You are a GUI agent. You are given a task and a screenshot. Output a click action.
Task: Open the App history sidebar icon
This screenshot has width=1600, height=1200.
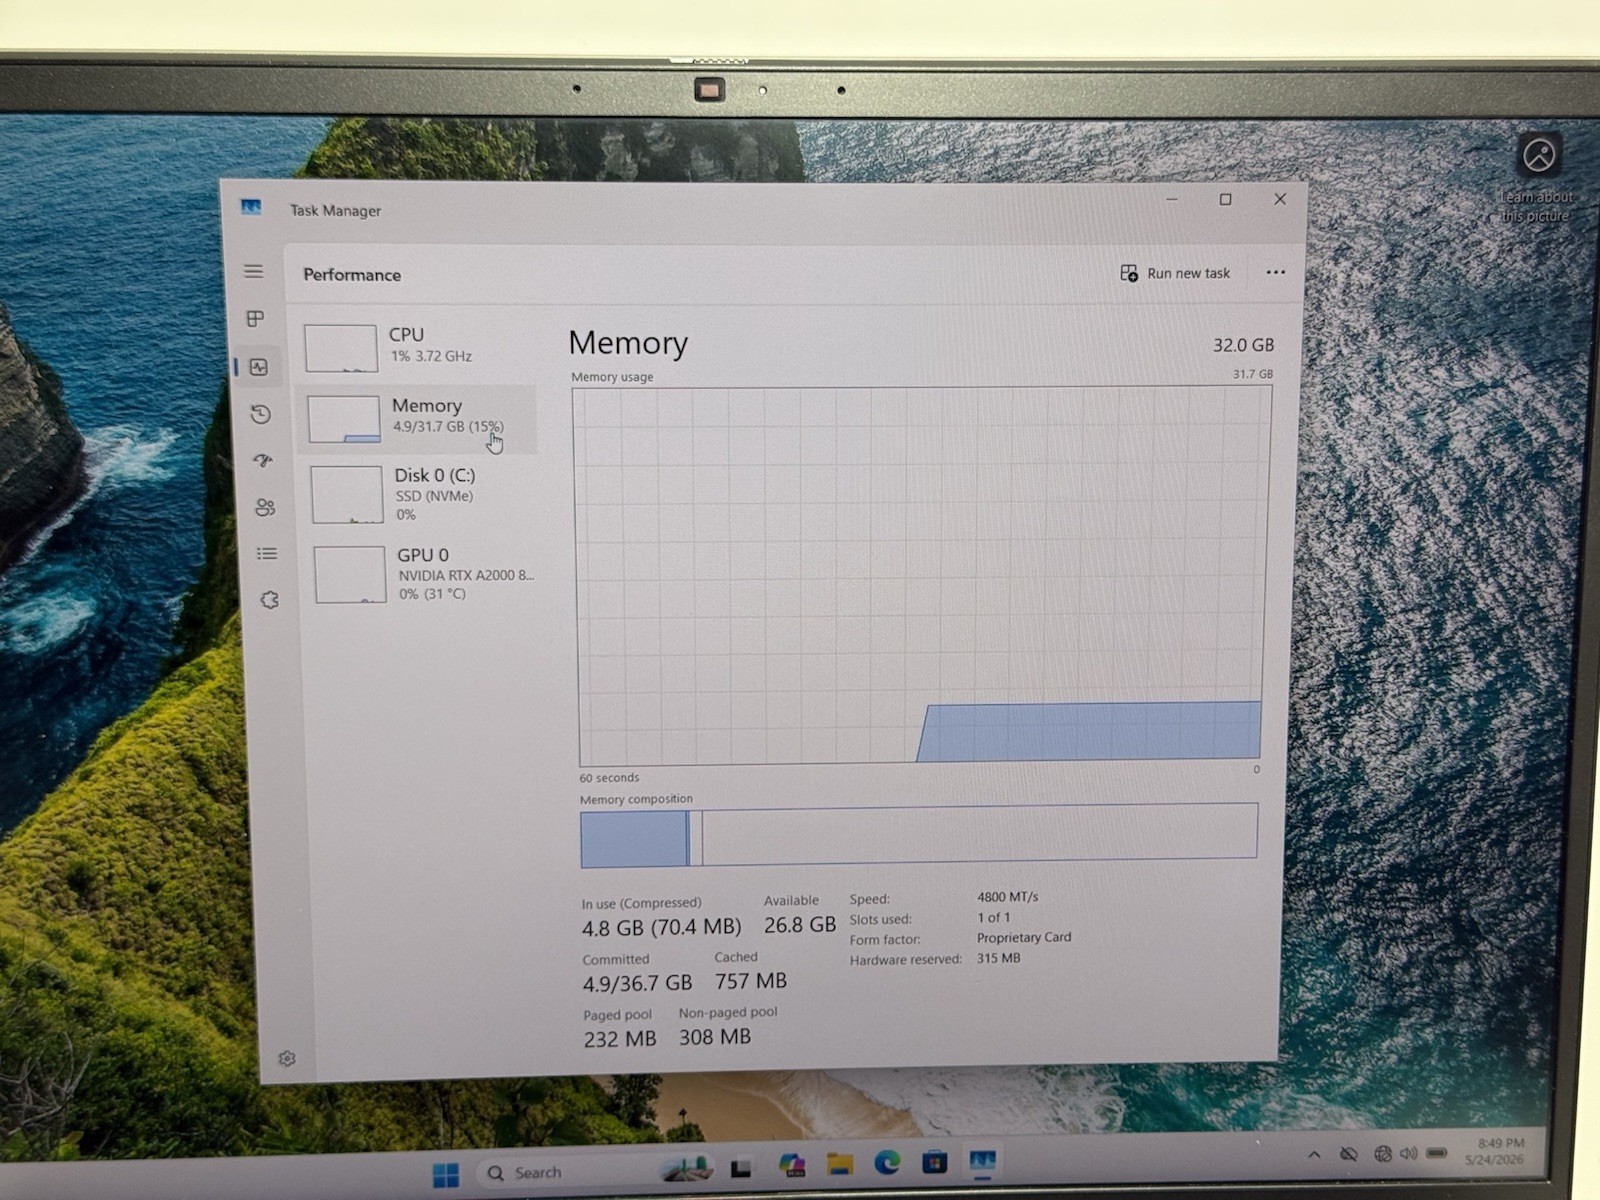coord(261,414)
